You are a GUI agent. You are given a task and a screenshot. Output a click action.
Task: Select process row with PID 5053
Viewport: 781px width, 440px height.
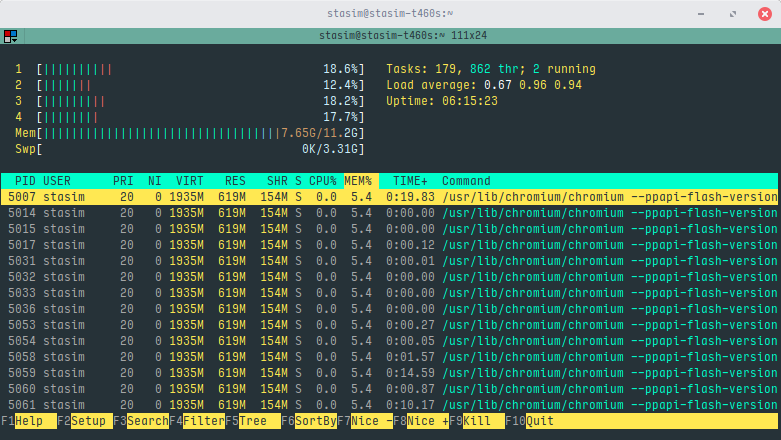point(389,325)
